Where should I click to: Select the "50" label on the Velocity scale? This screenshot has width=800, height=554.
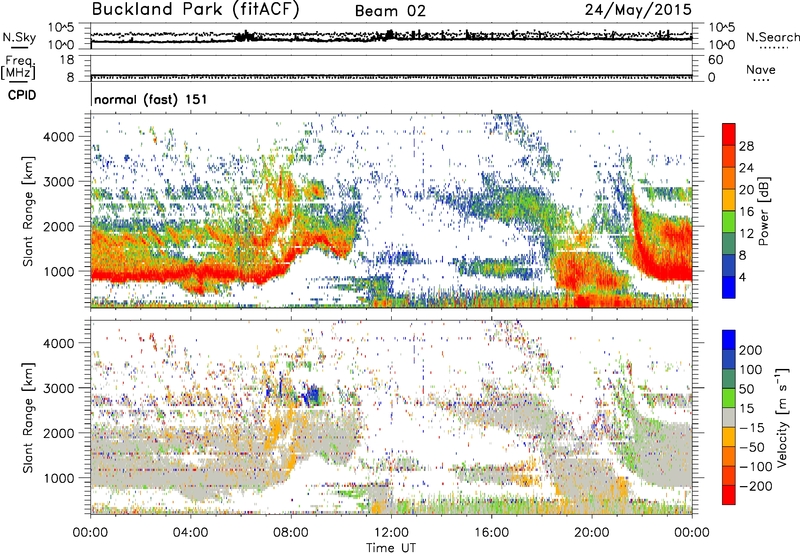[x=746, y=389]
